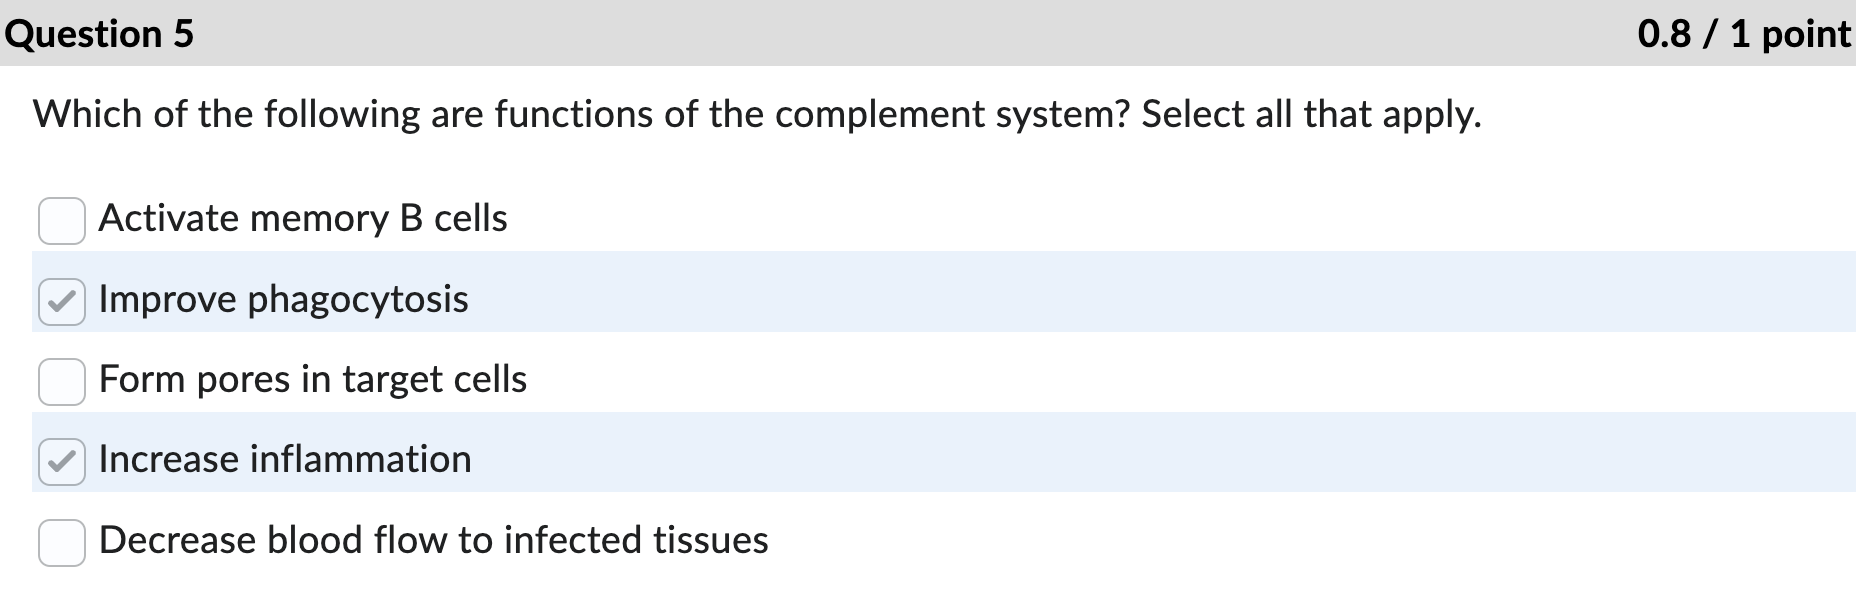Click the "Increase inflammation" answer text
This screenshot has width=1856, height=600.
click(285, 461)
